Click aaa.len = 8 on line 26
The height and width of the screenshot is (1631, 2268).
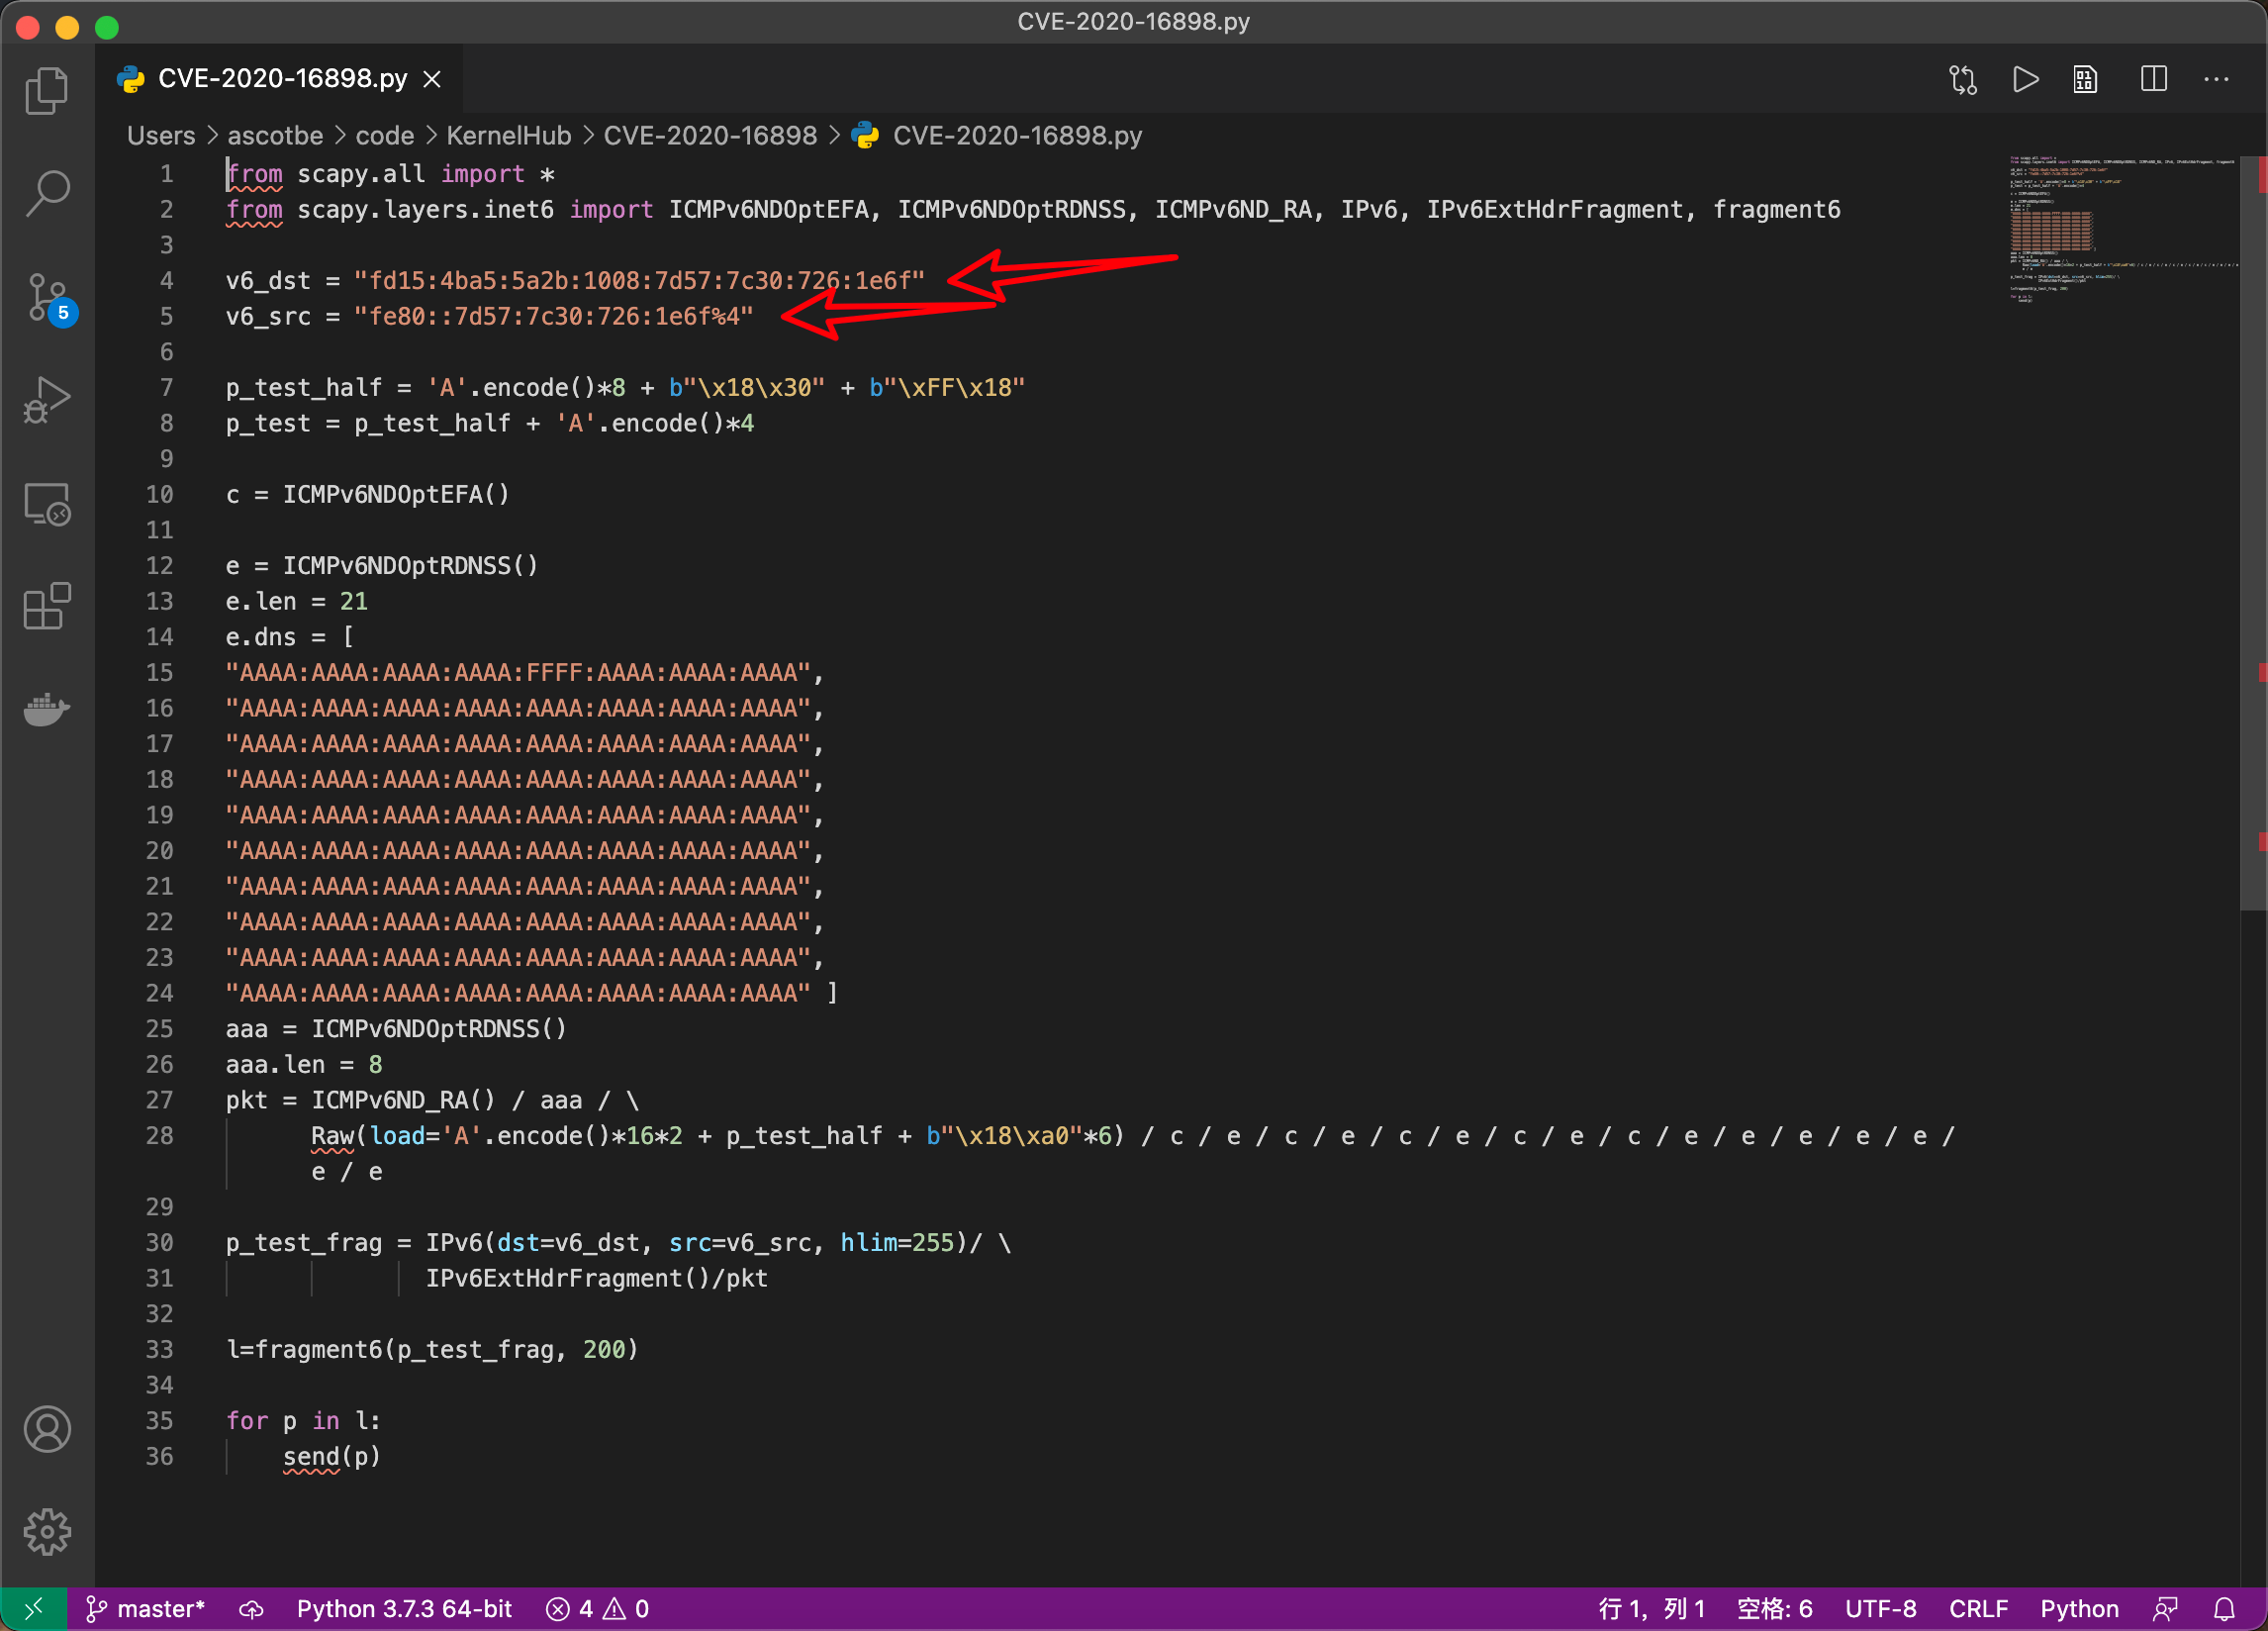tap(304, 1065)
